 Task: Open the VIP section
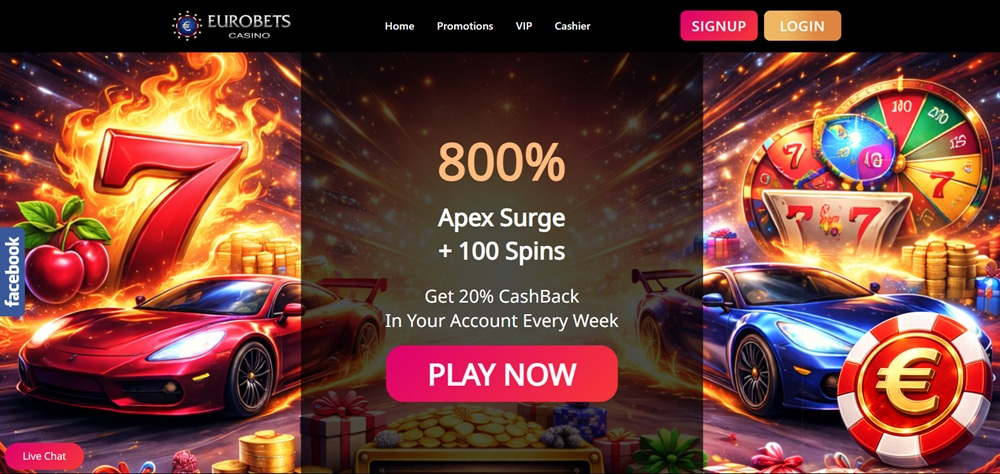(524, 26)
